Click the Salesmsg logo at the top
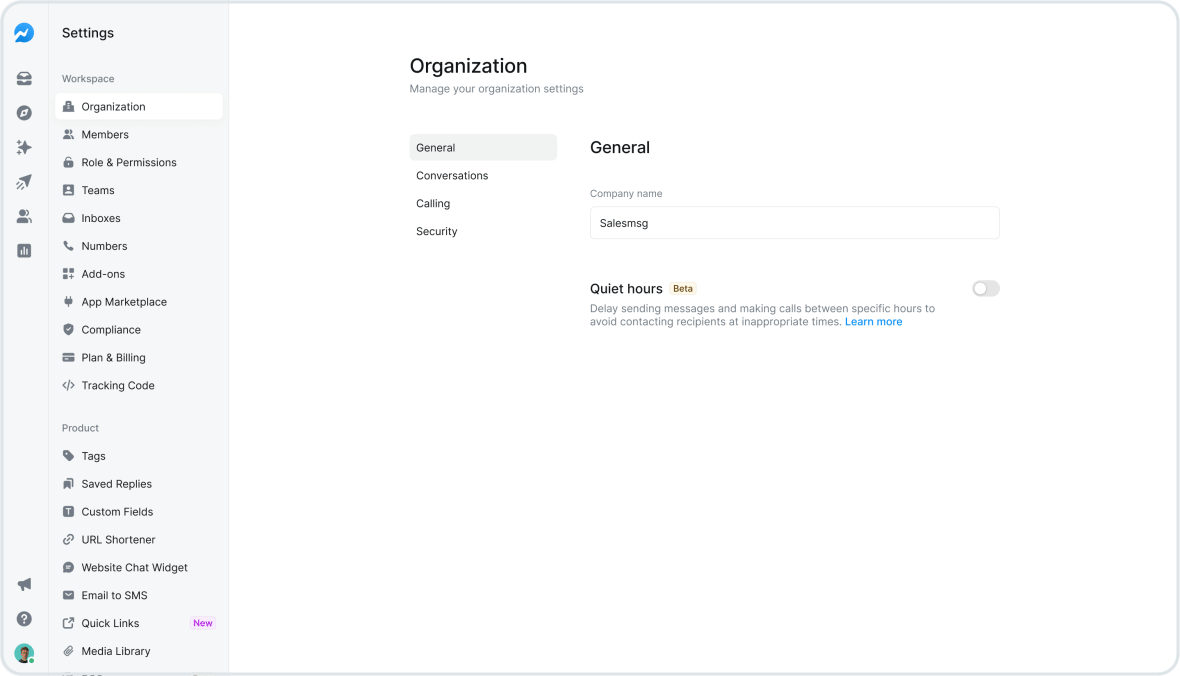This screenshot has height=676, width=1180. tap(24, 32)
